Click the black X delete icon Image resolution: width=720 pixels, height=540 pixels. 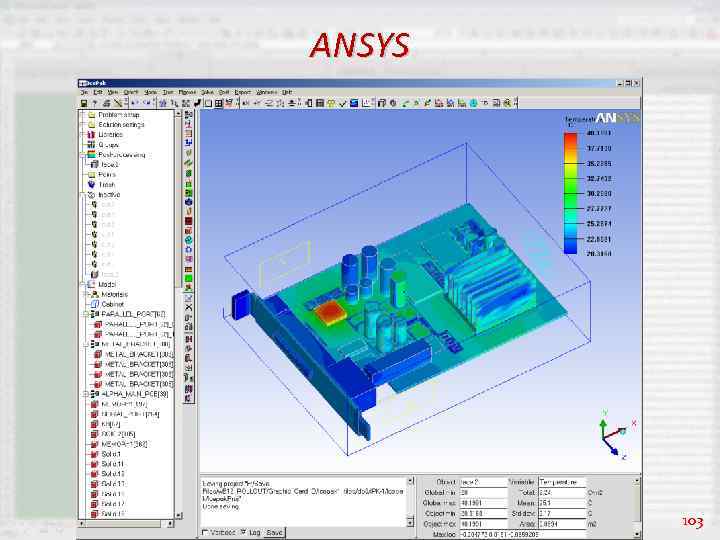coord(188,307)
